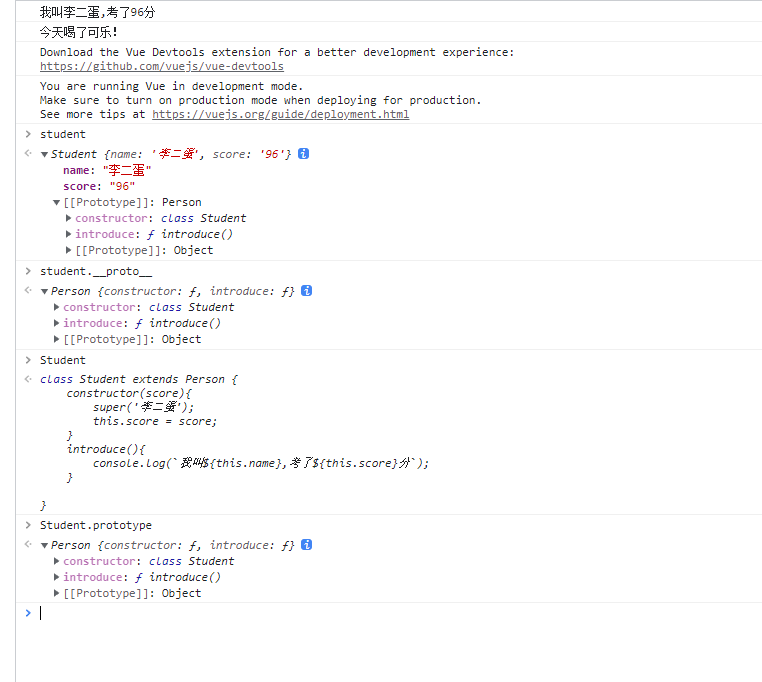Expand constructor under student.__proto__ result

coord(56,307)
